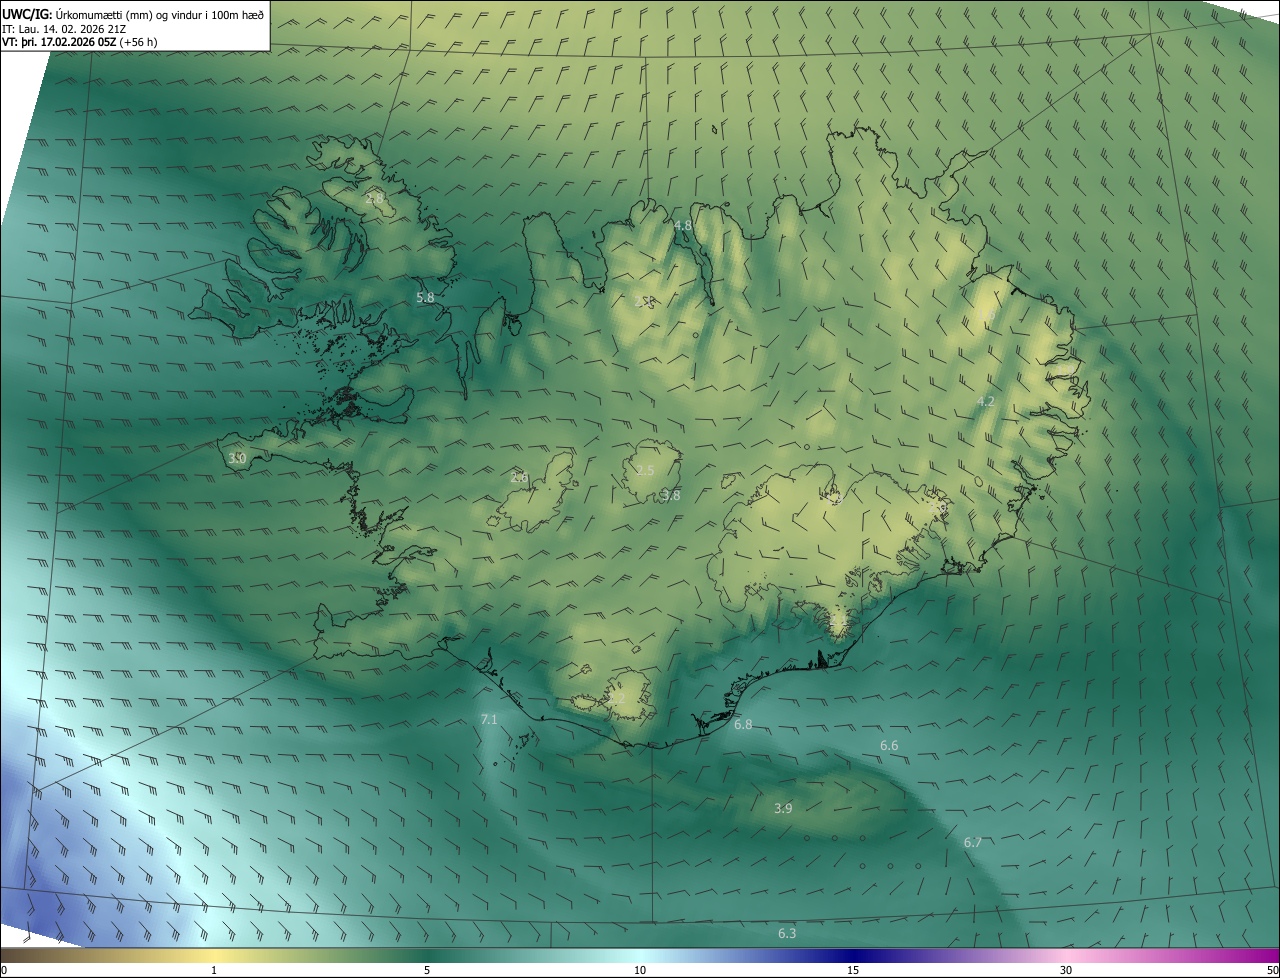Select the 30 tick label on the color scale

tap(1066, 970)
